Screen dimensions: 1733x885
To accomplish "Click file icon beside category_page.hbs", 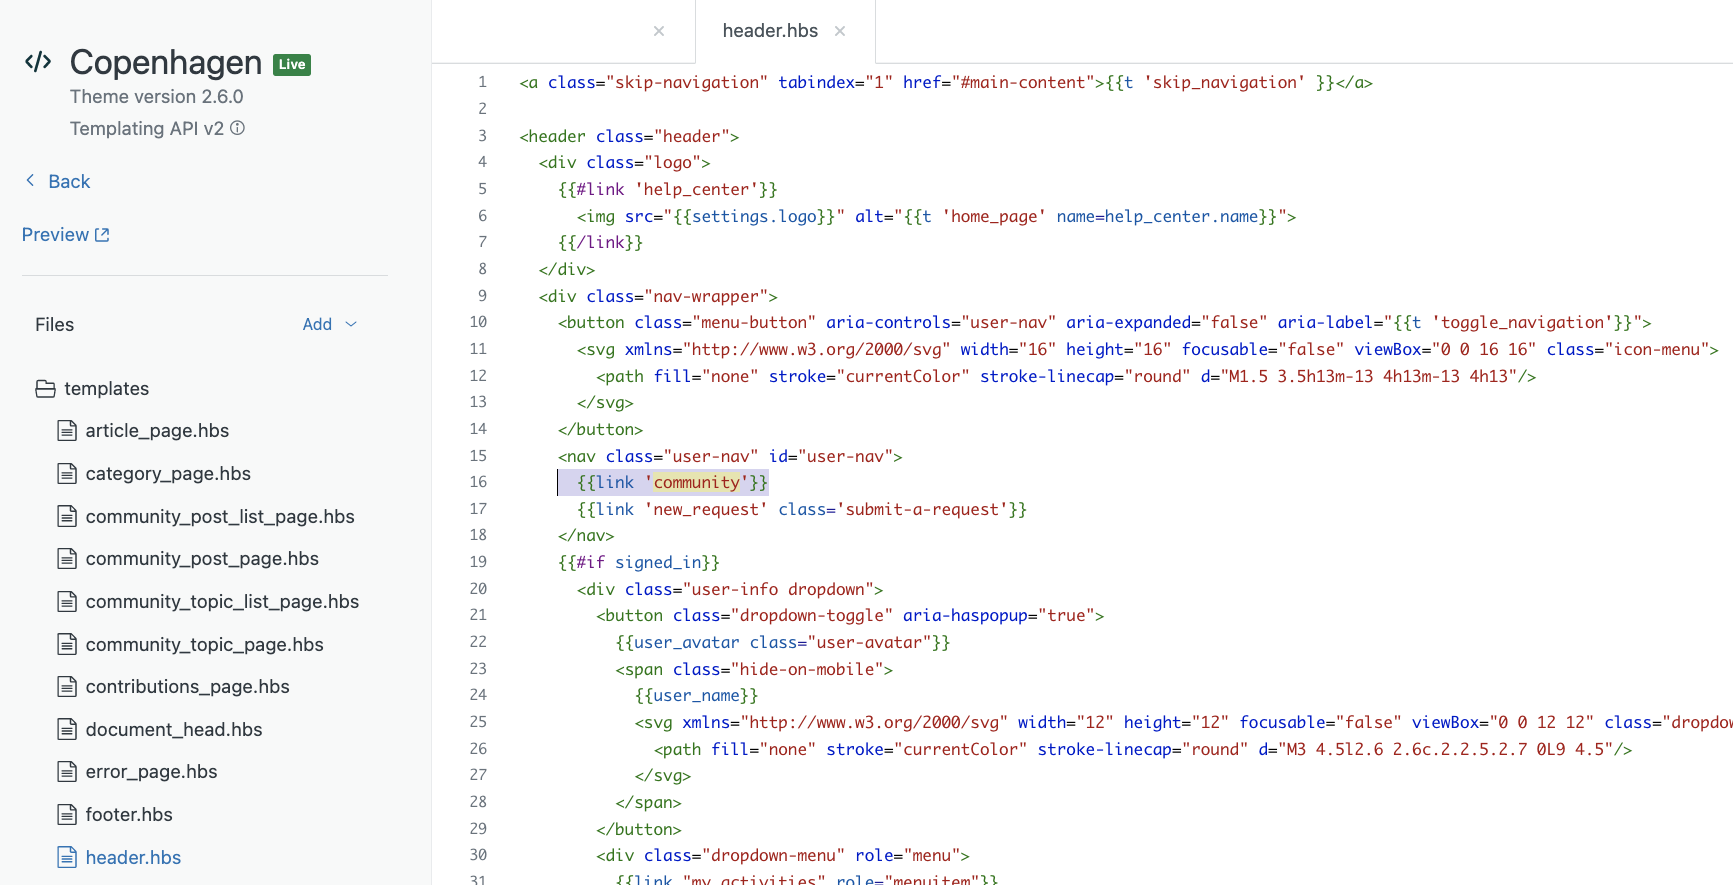I will (67, 473).
